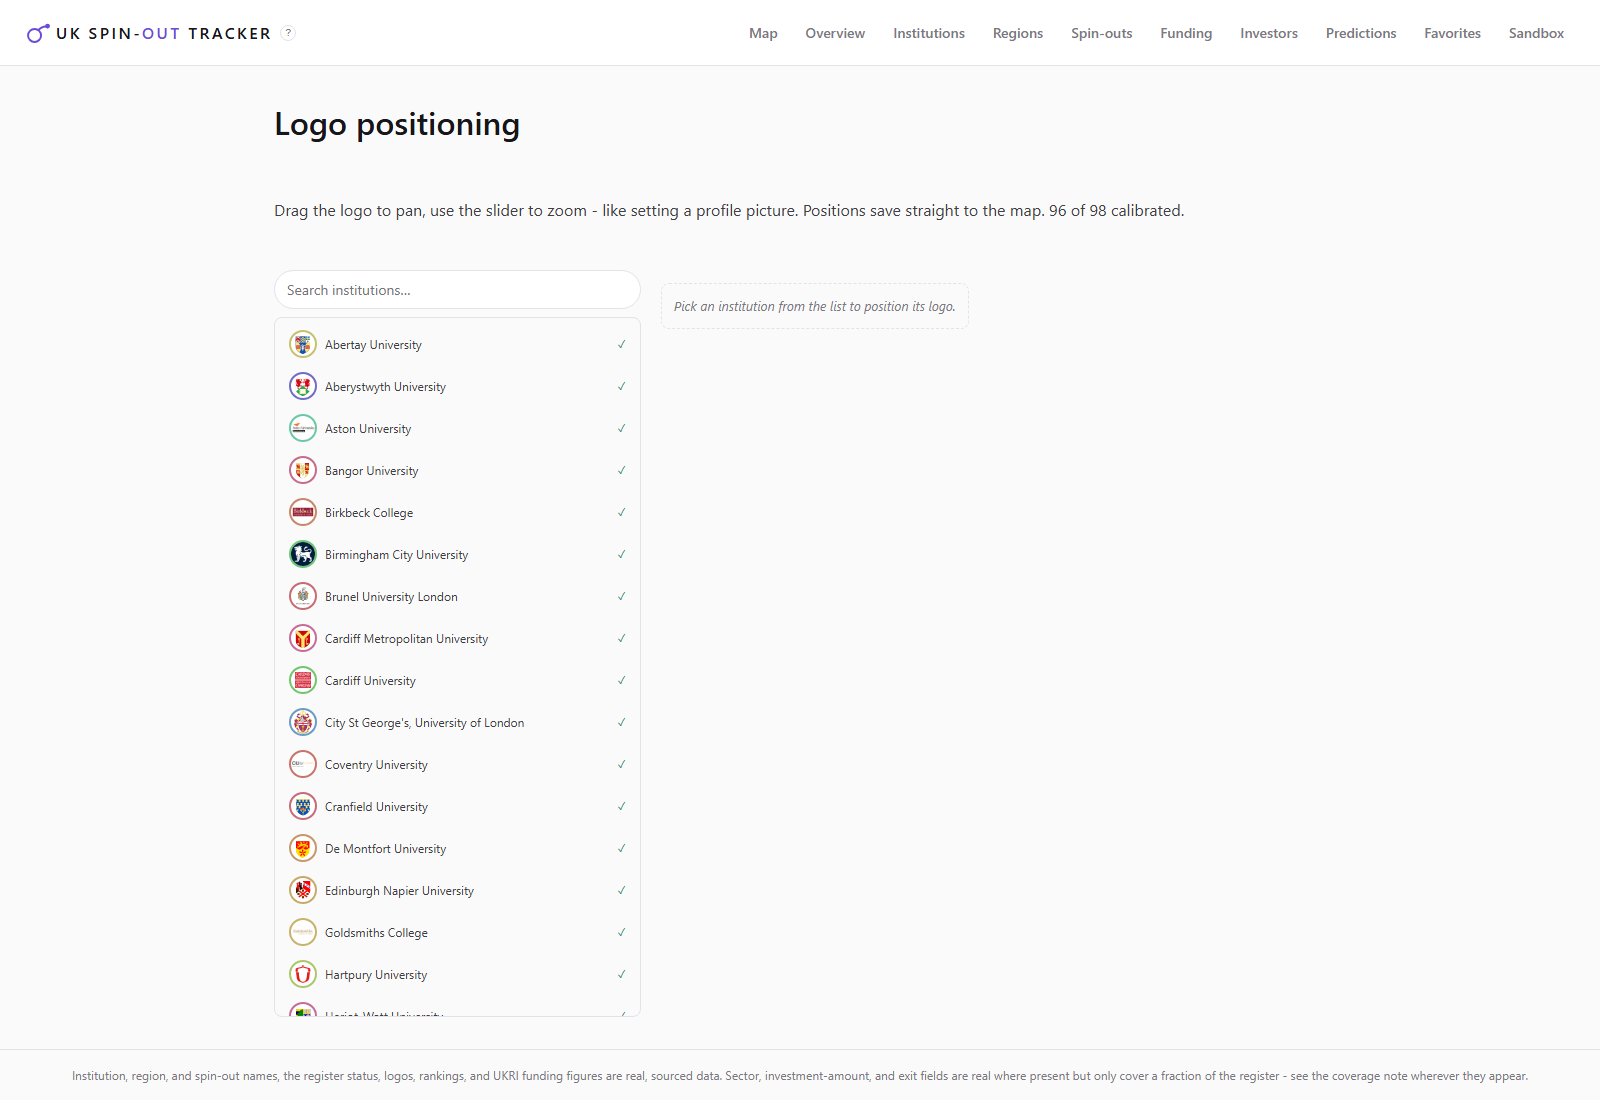This screenshot has width=1600, height=1100.
Task: Open the Investors section
Action: 1269,33
